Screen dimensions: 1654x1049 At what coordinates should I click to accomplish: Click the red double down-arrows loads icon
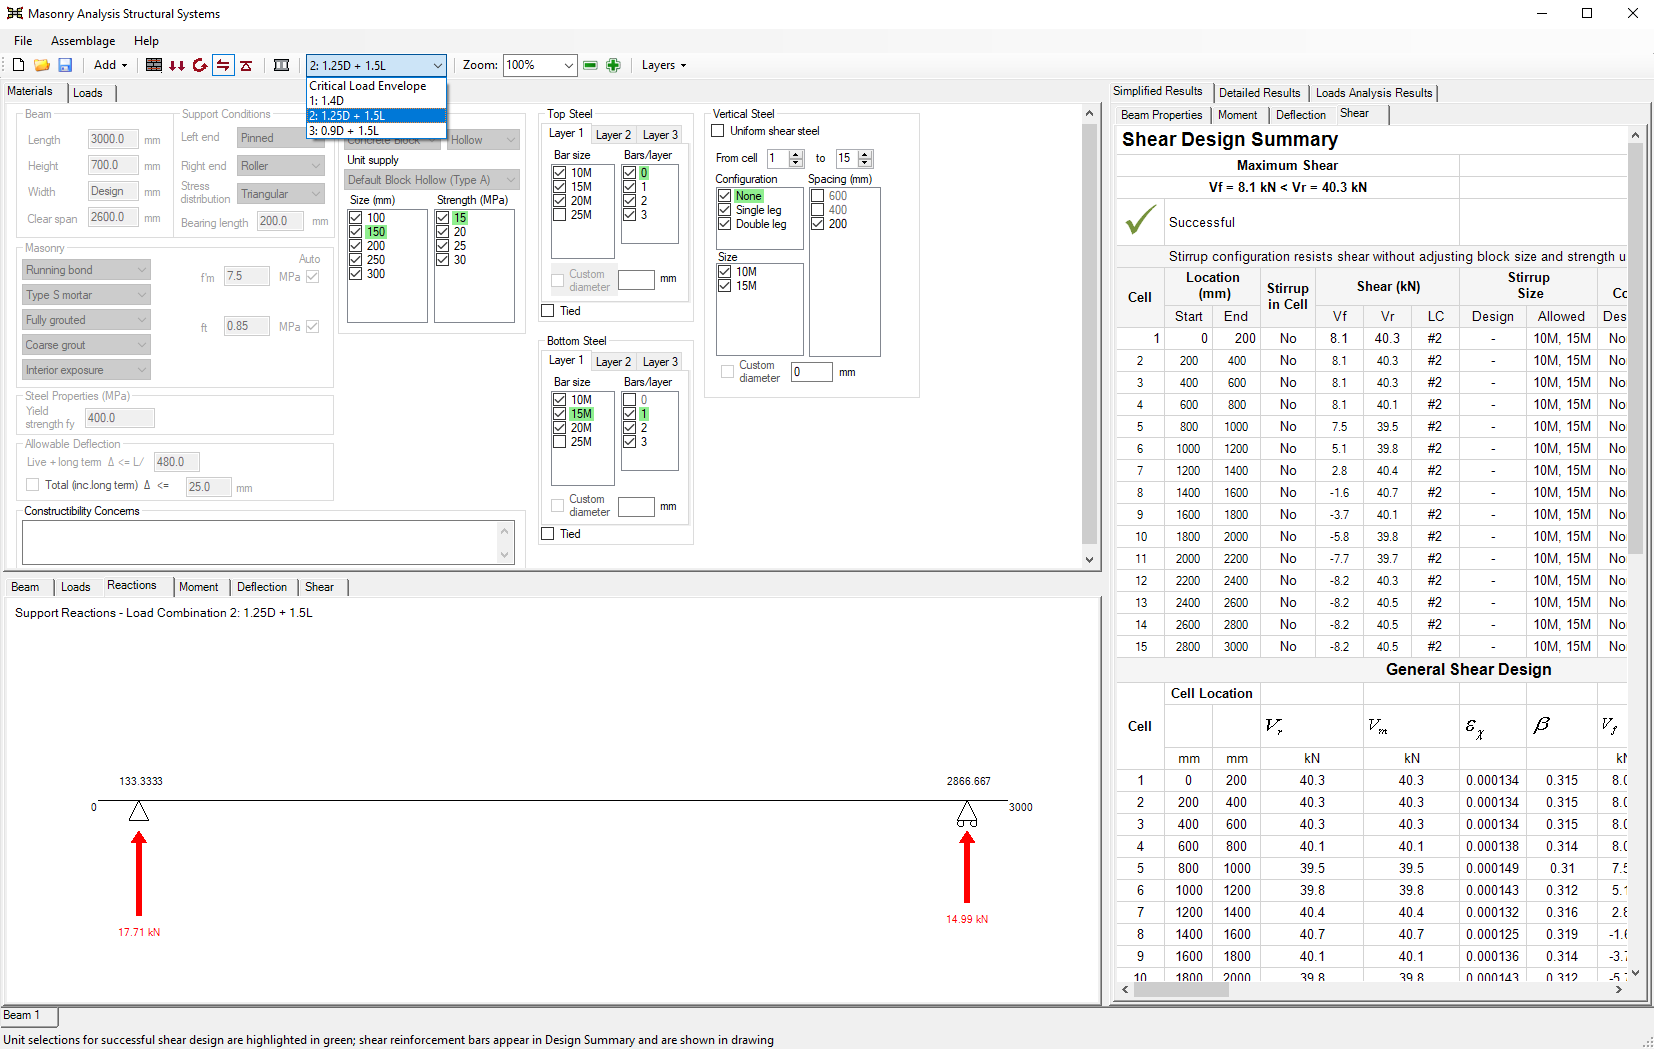pyautogui.click(x=177, y=65)
